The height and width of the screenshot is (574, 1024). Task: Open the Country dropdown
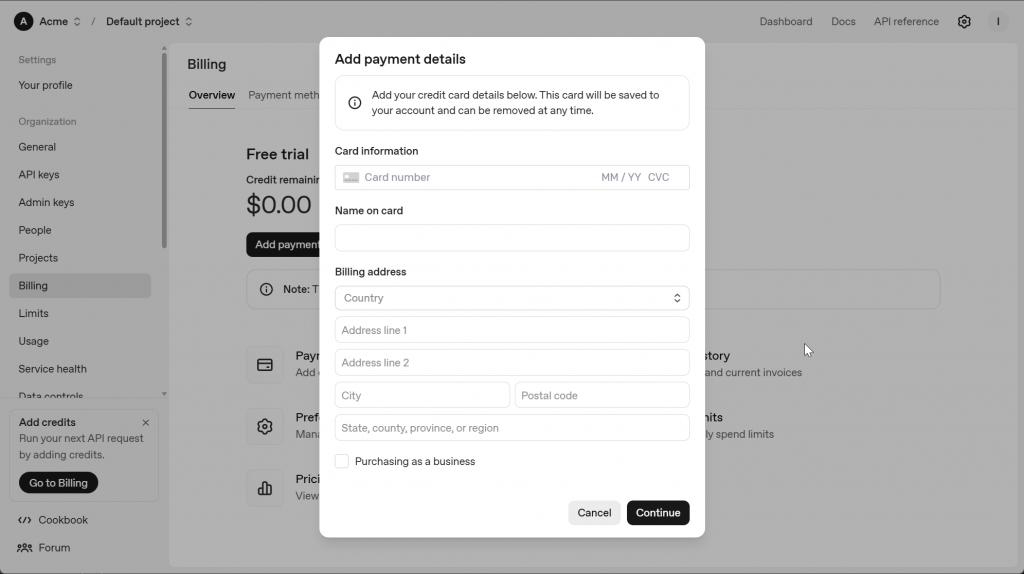[x=511, y=298]
